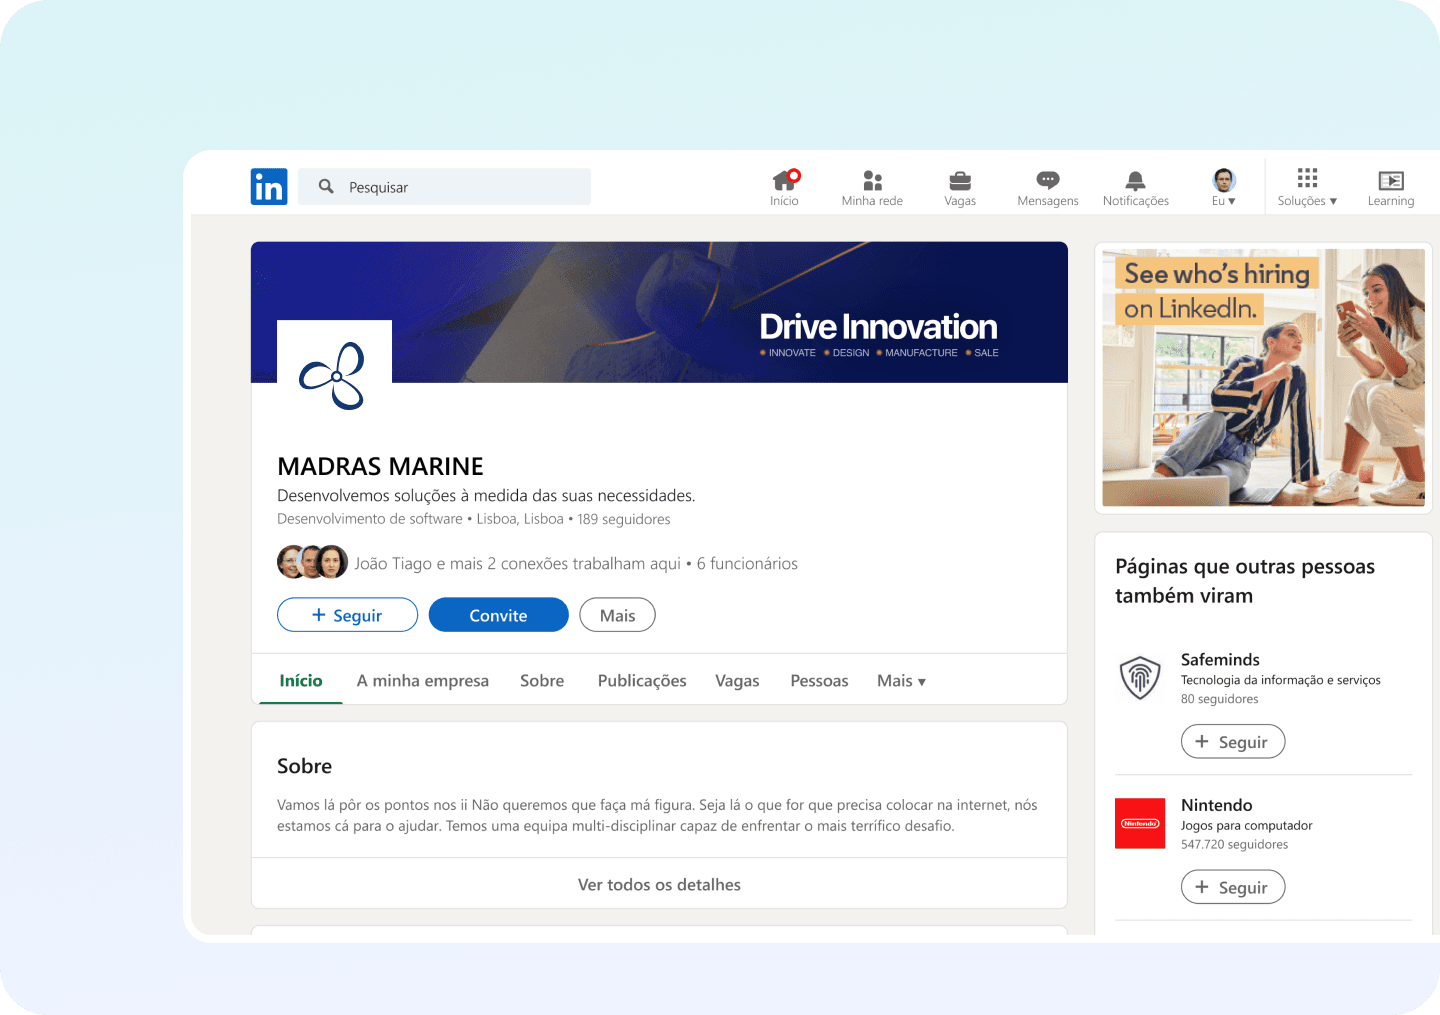
Task: Click Páginas que outras pessoas também viram heading
Action: point(1245,581)
